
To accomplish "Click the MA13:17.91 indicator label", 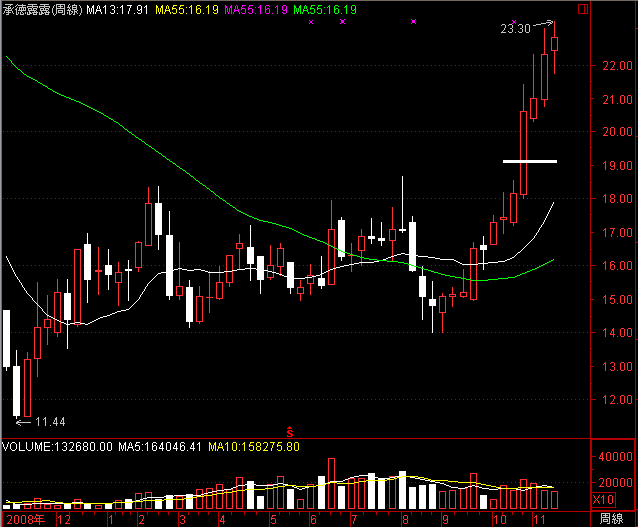I will [x=117, y=10].
